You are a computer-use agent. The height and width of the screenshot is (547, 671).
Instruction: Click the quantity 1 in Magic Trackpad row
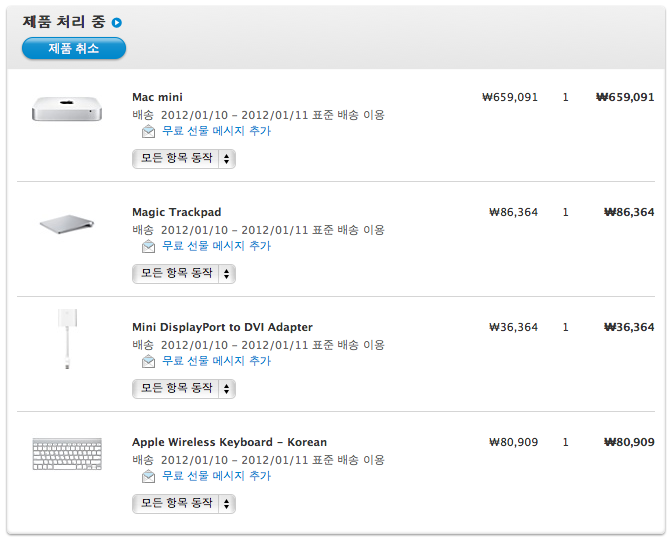[565, 213]
